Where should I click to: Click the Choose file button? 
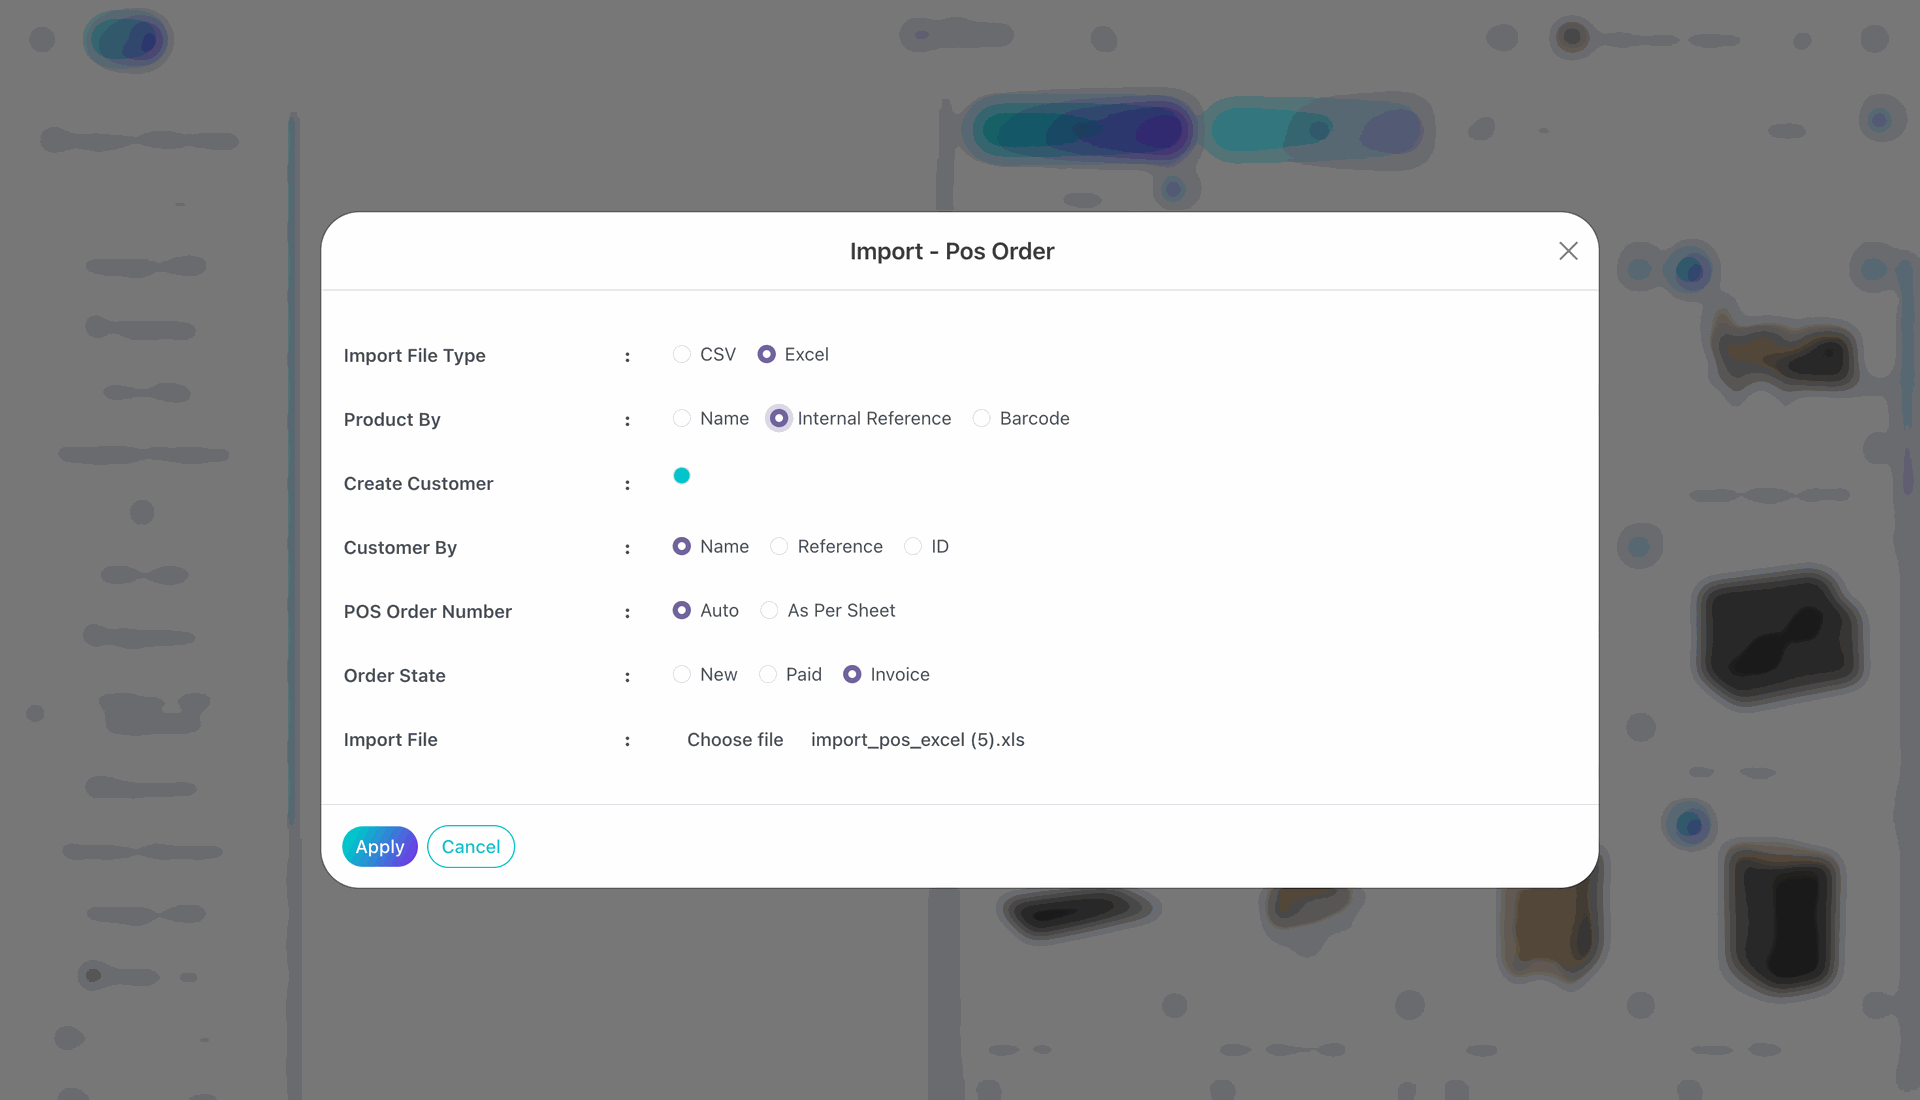point(735,740)
